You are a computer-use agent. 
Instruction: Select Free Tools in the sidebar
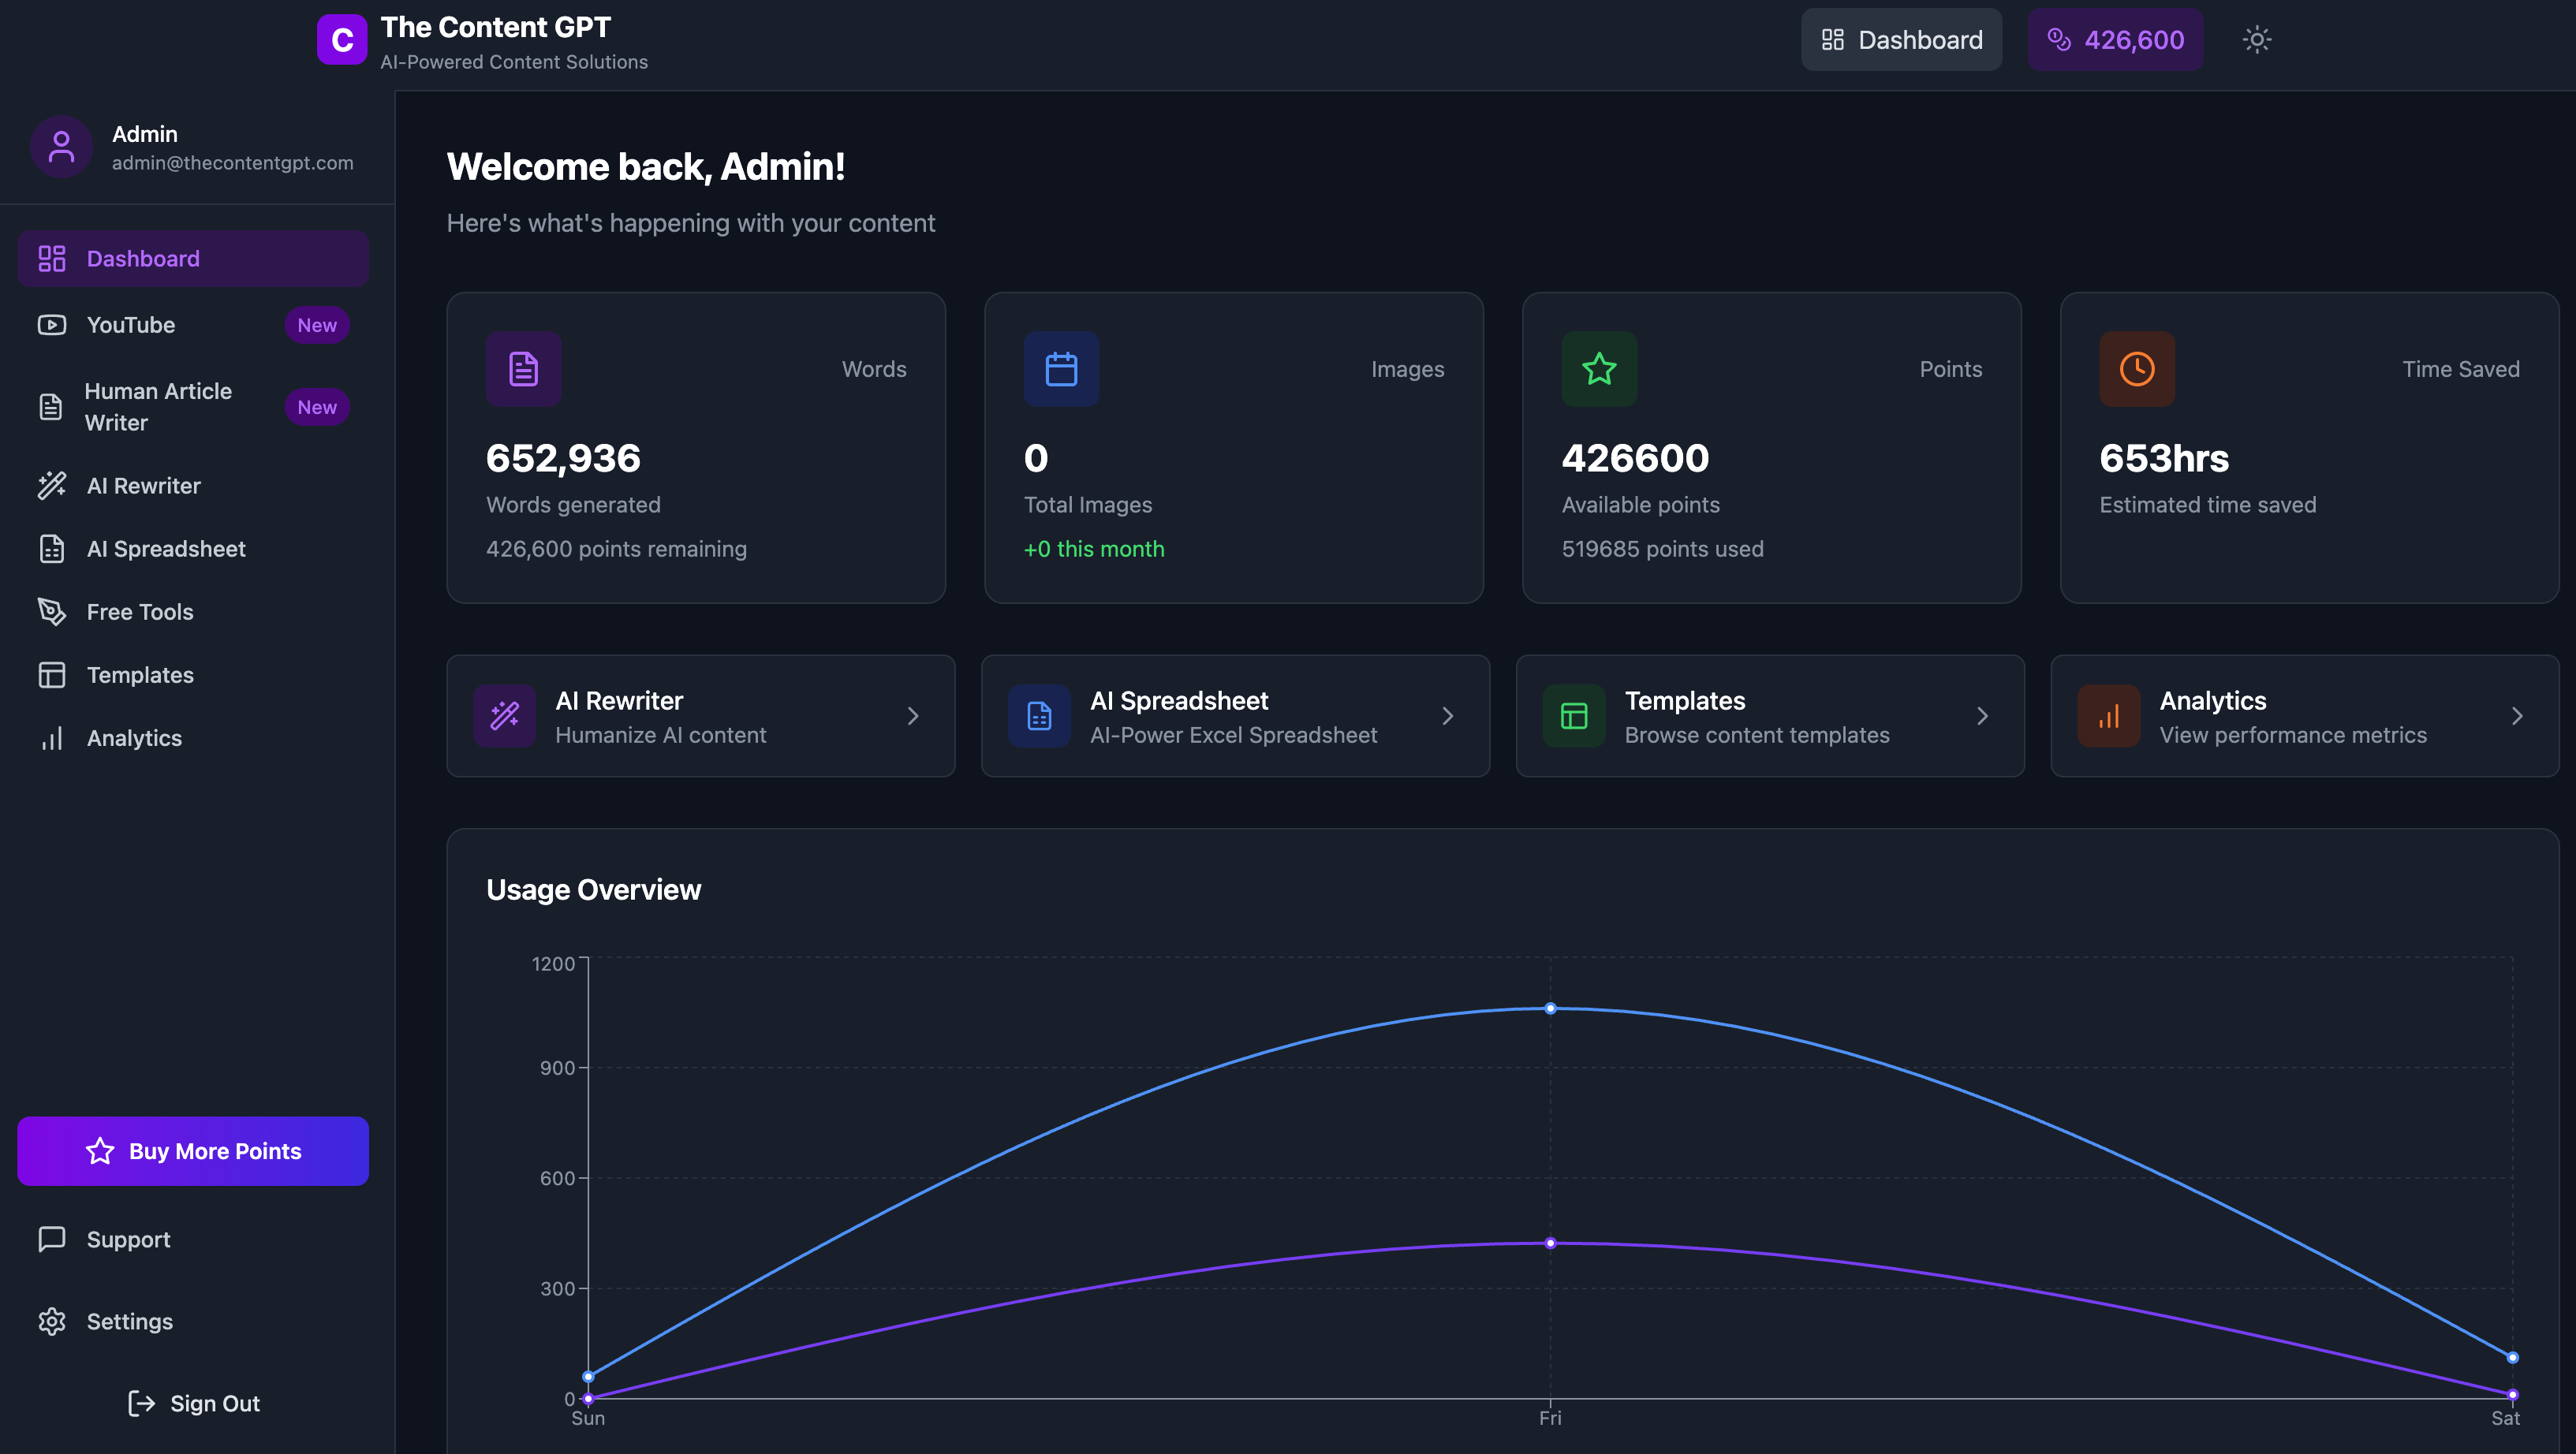coord(140,612)
